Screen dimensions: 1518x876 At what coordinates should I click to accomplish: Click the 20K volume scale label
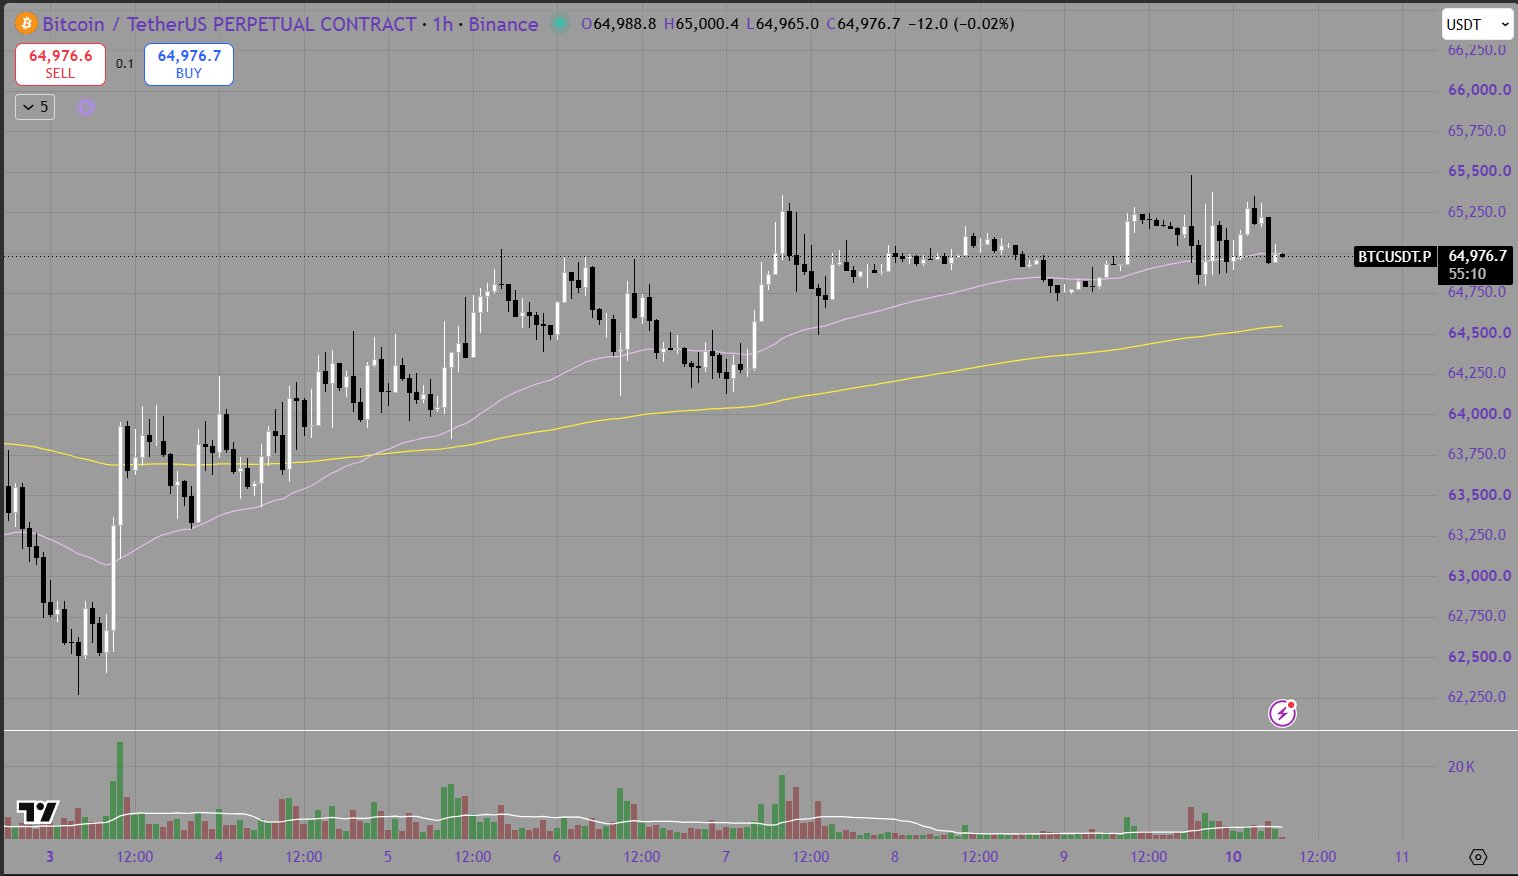(x=1461, y=767)
